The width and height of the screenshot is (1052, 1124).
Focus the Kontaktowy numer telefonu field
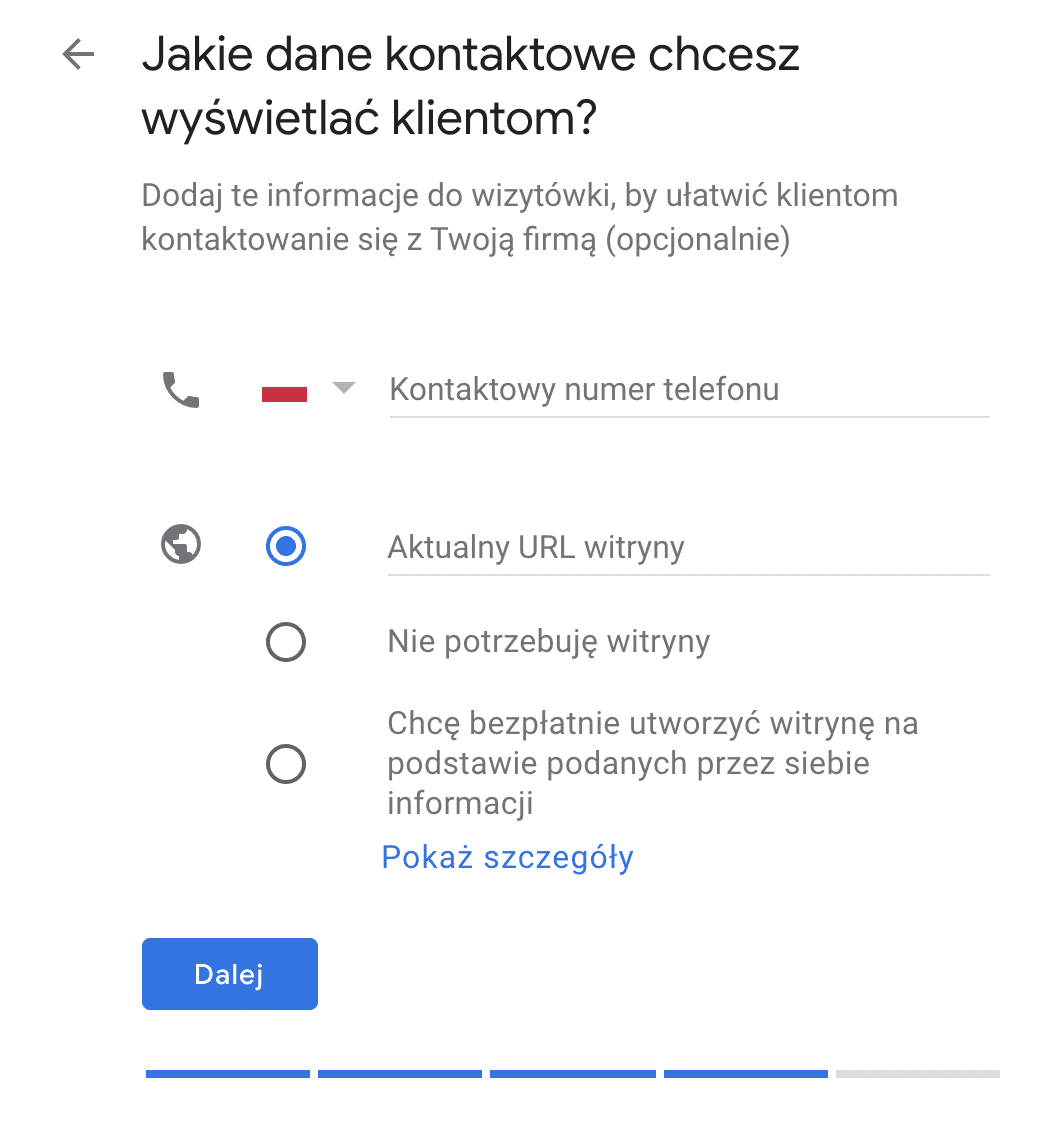click(688, 389)
